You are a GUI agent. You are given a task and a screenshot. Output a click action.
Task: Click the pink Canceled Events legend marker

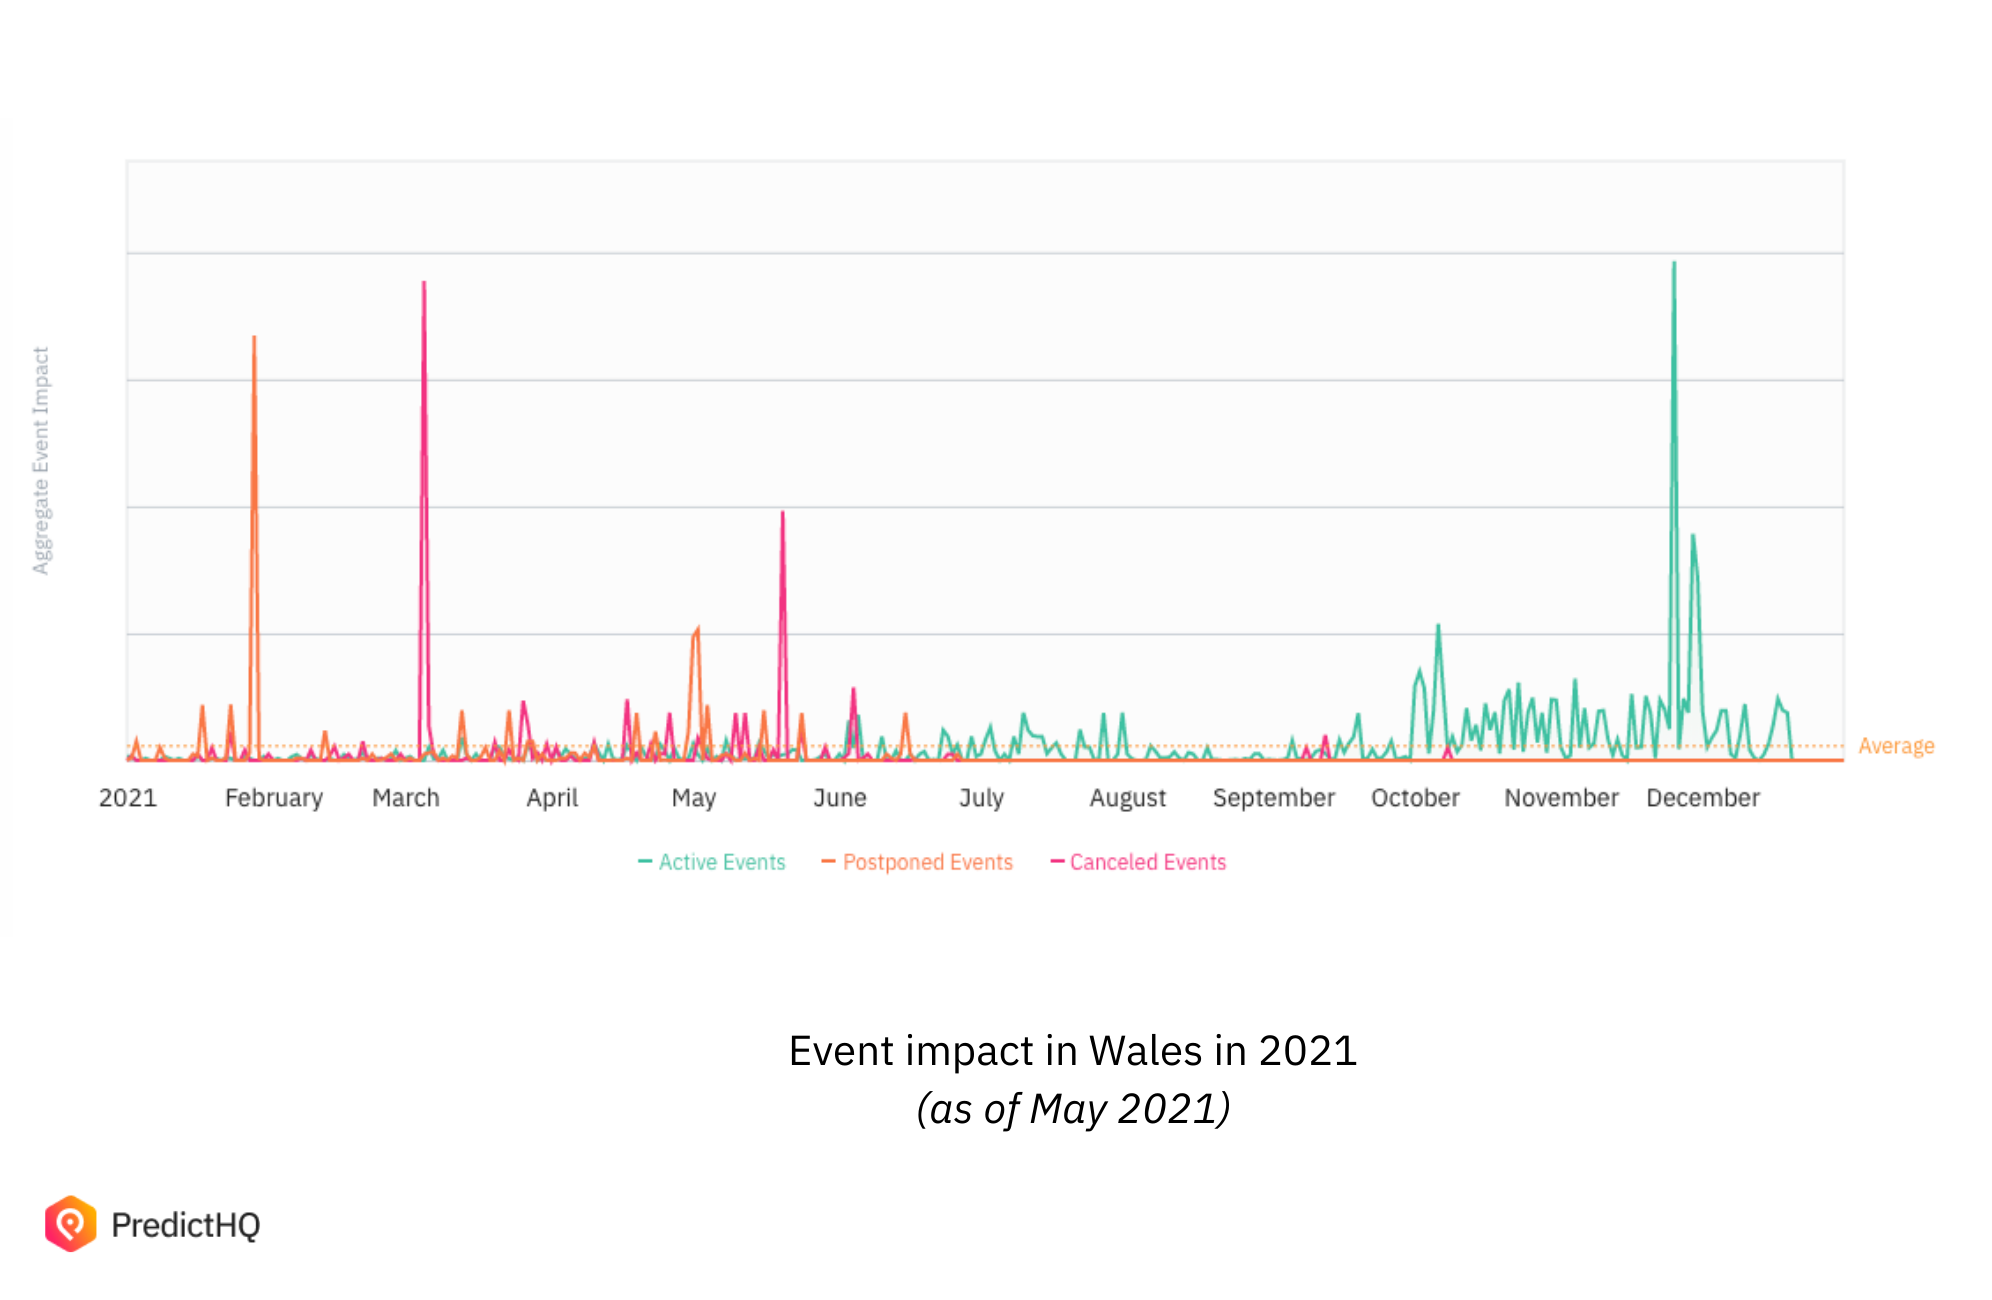pyautogui.click(x=1057, y=861)
